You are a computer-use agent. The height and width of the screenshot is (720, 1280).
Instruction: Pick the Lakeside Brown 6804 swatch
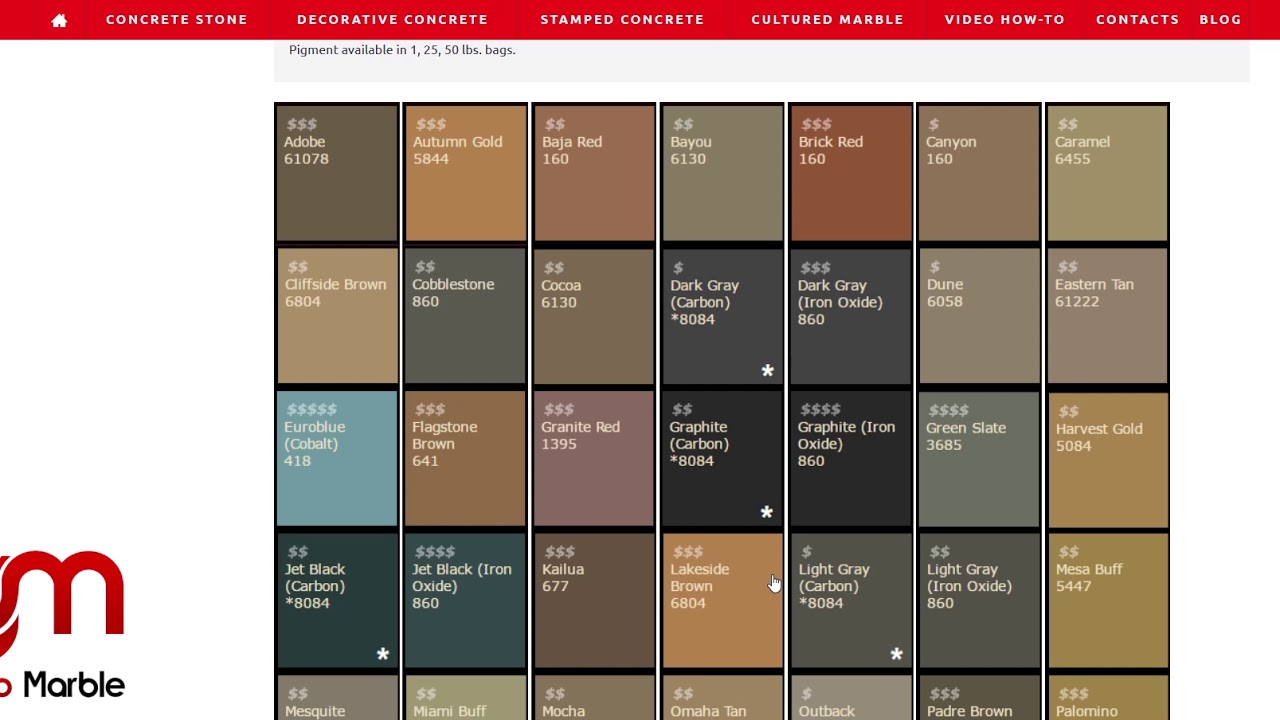[722, 600]
